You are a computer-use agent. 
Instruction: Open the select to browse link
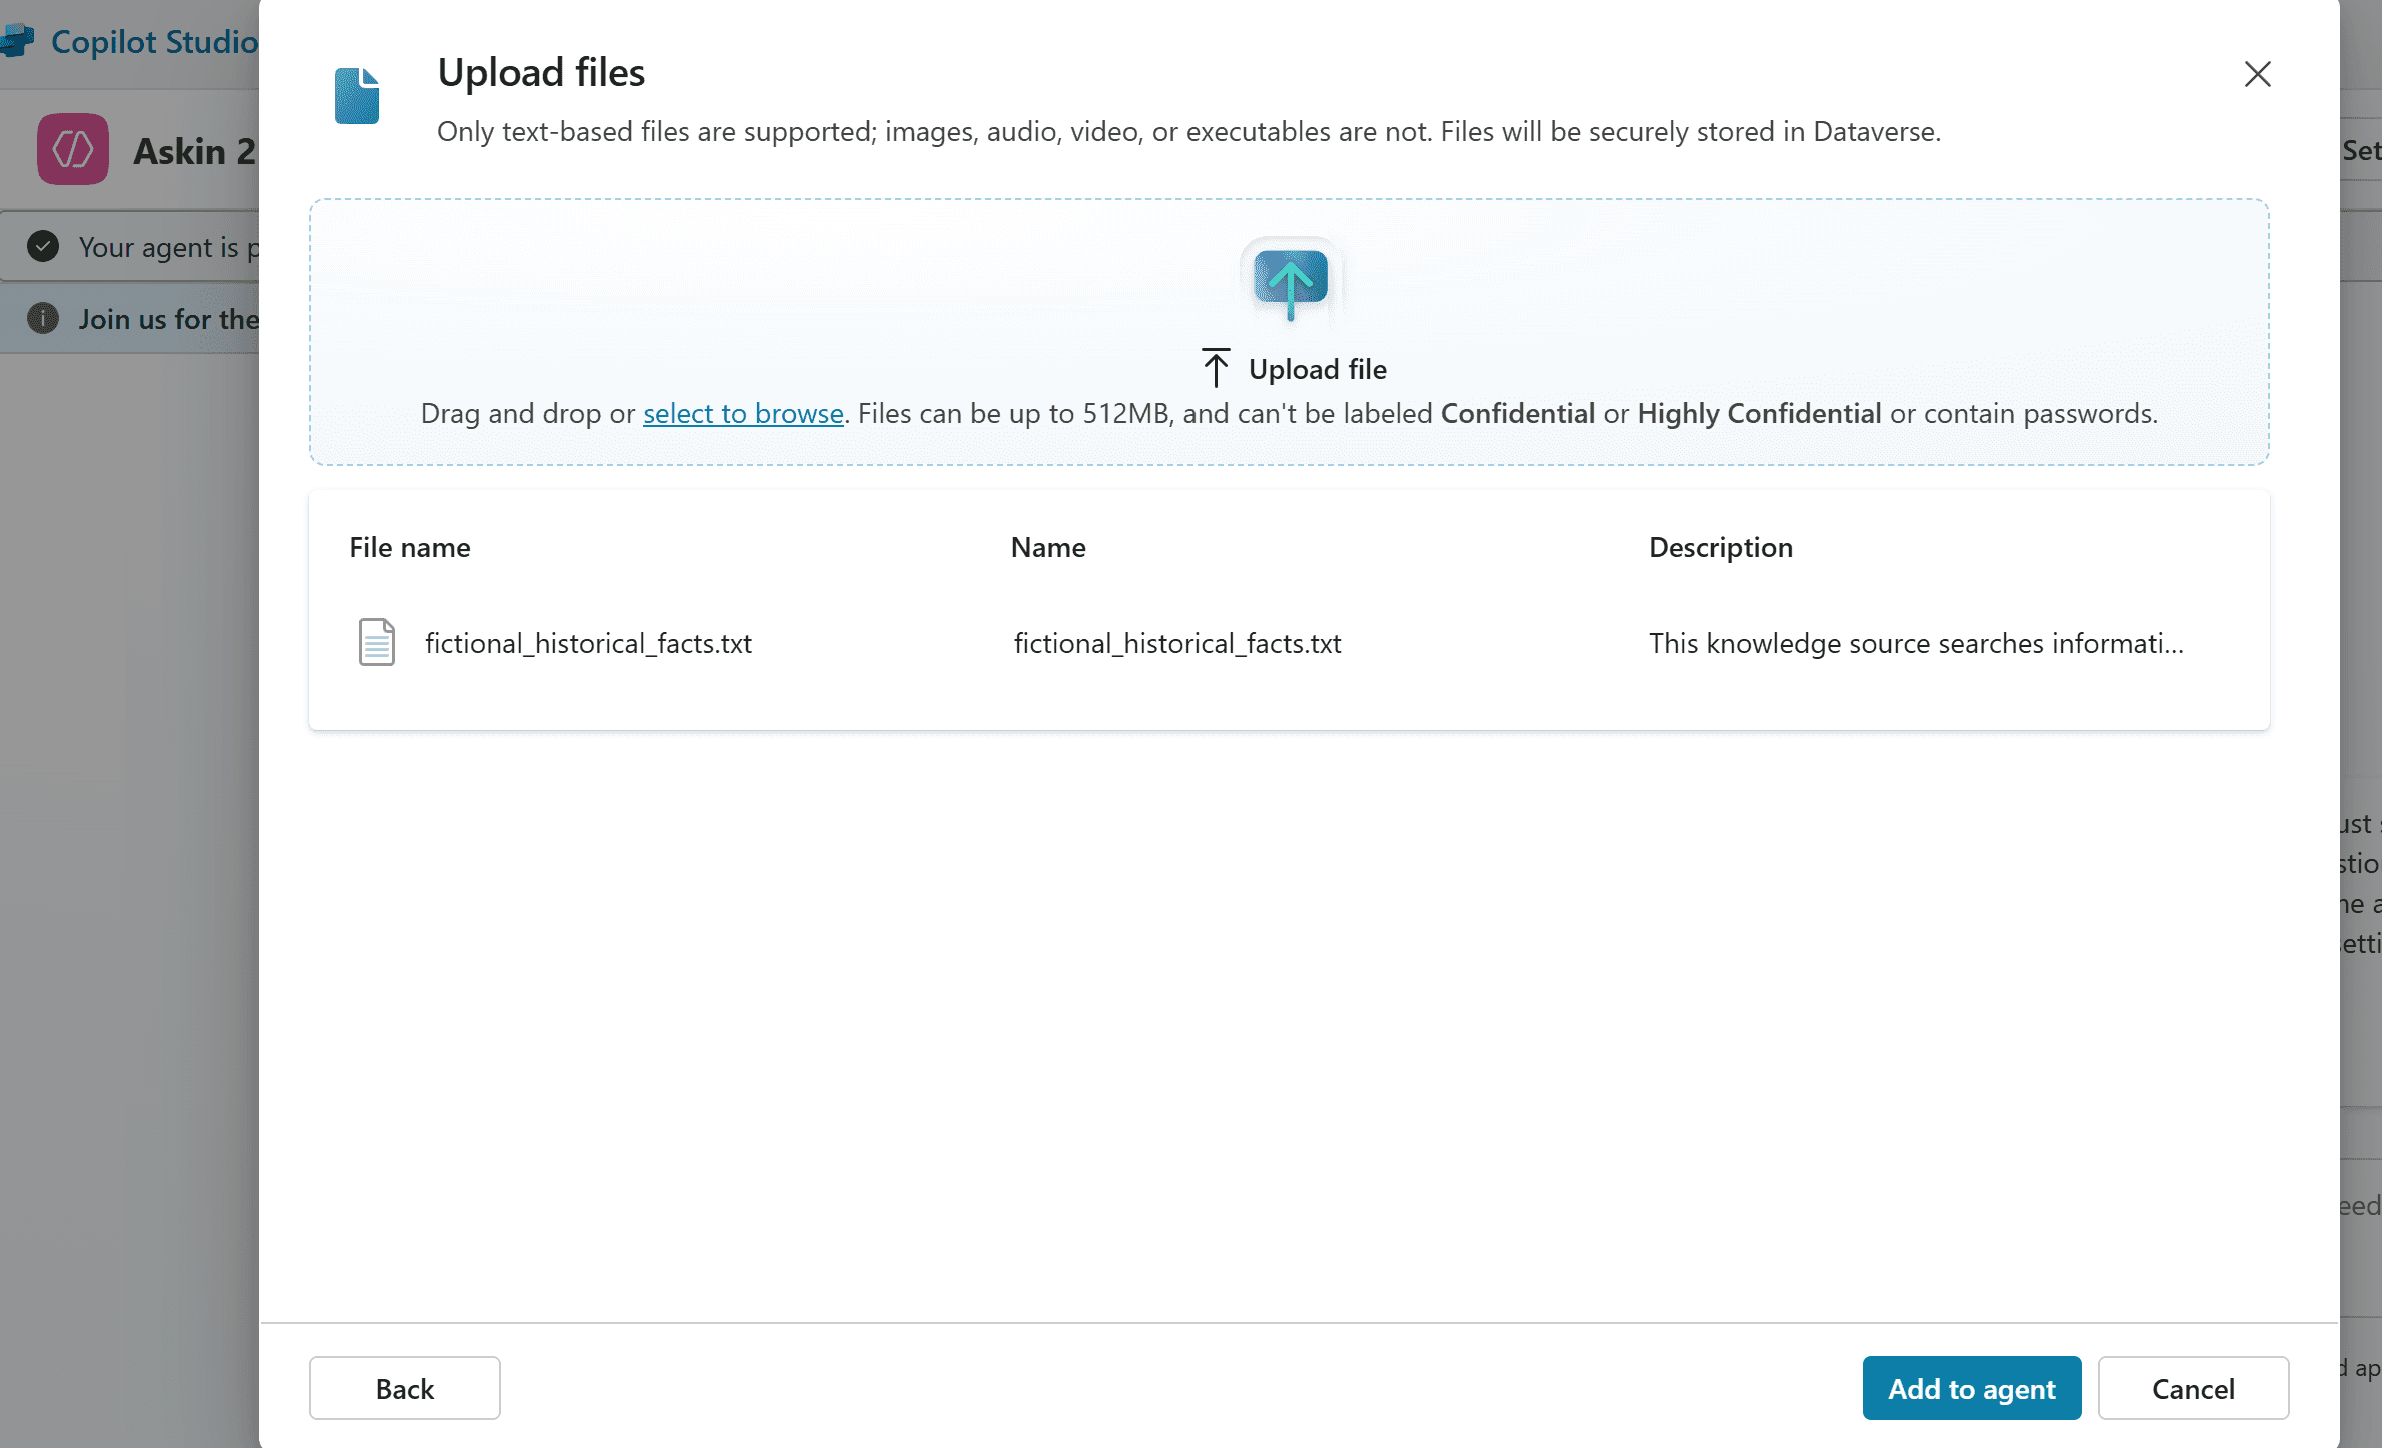[x=743, y=413]
